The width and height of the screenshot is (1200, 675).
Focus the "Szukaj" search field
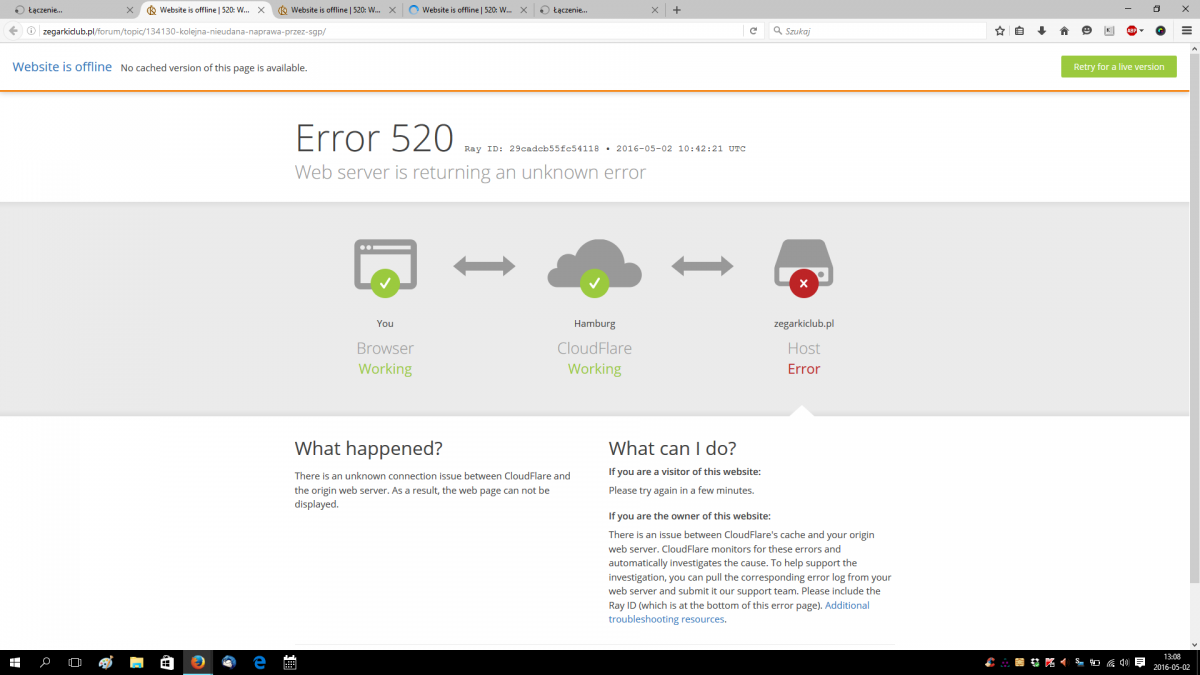tap(876, 31)
